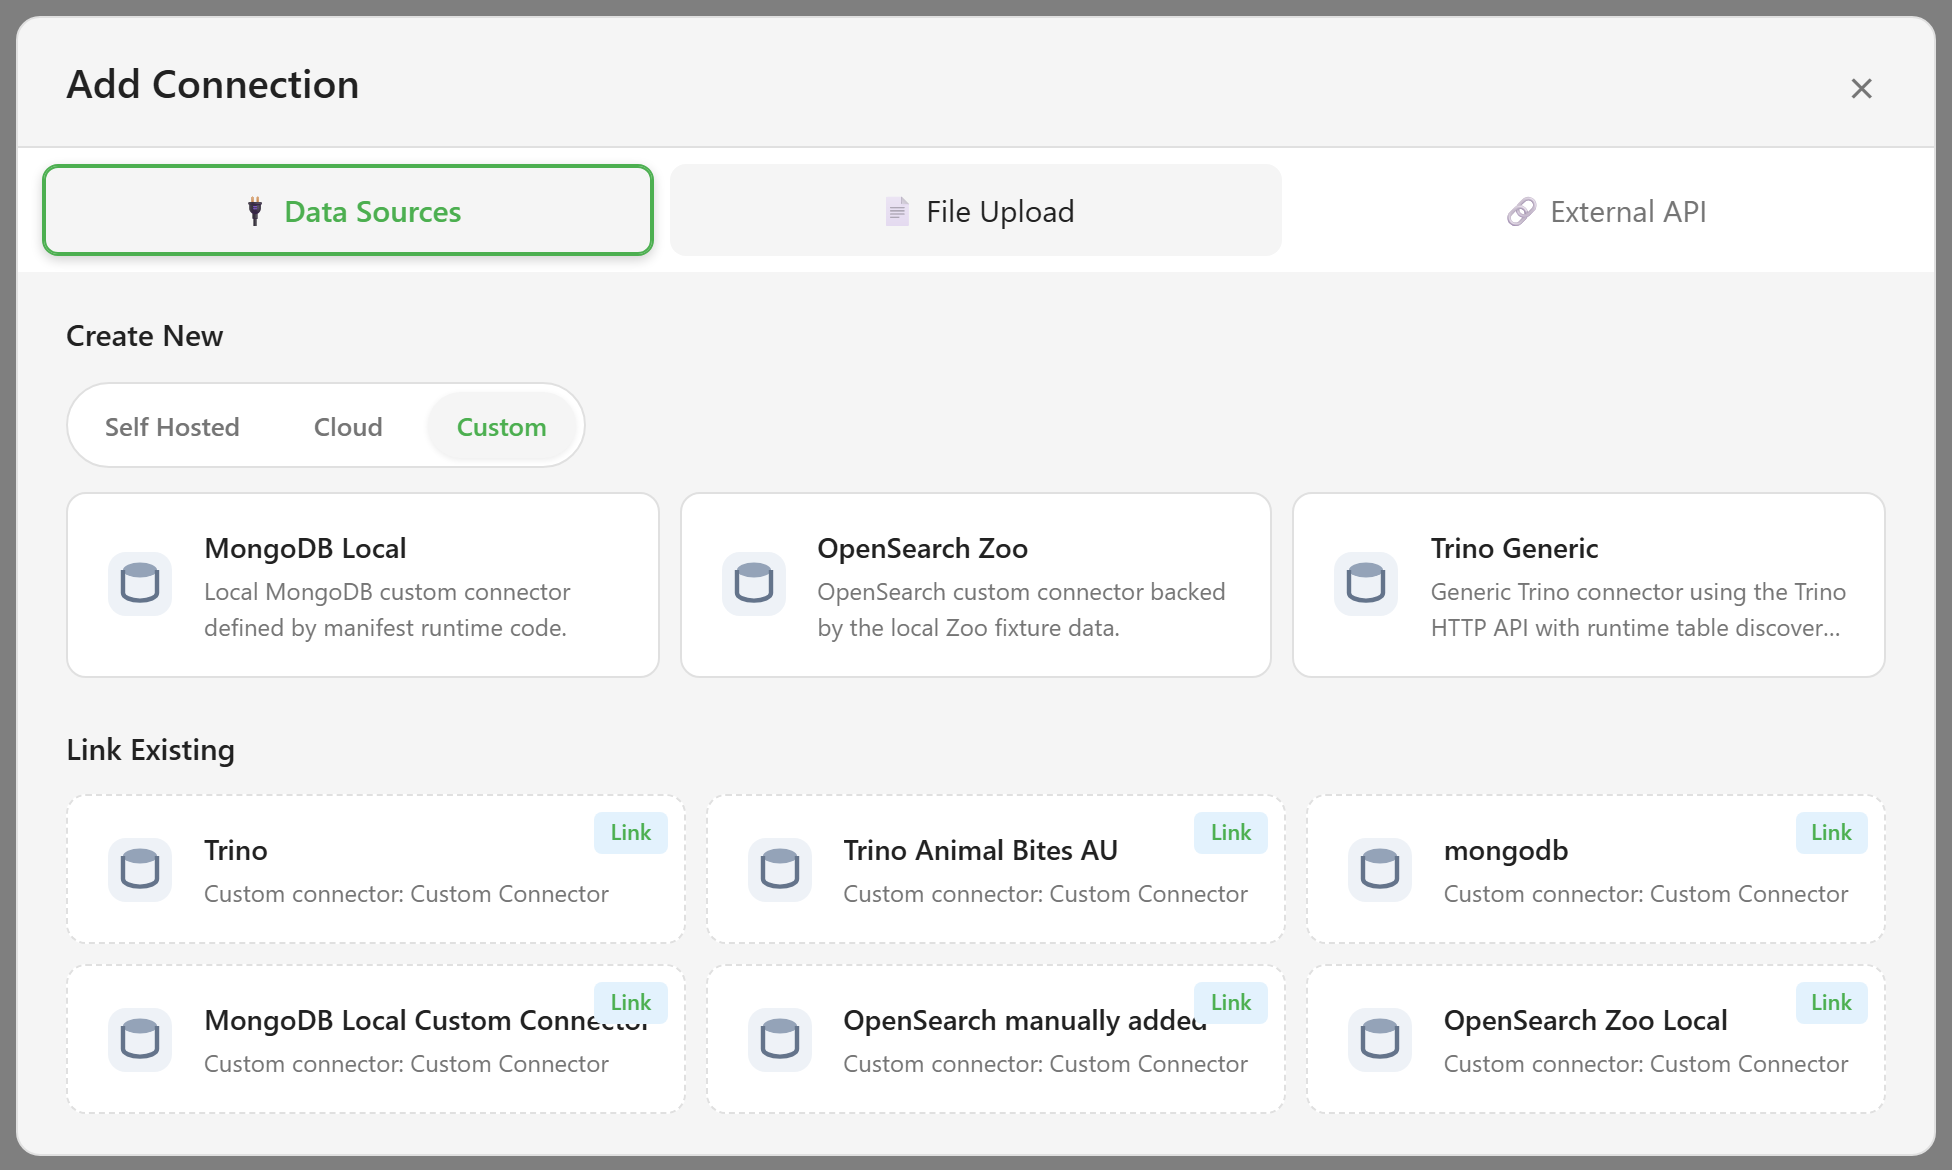The height and width of the screenshot is (1170, 1952).
Task: Choose the Trino Generic connector title
Action: tap(1514, 548)
